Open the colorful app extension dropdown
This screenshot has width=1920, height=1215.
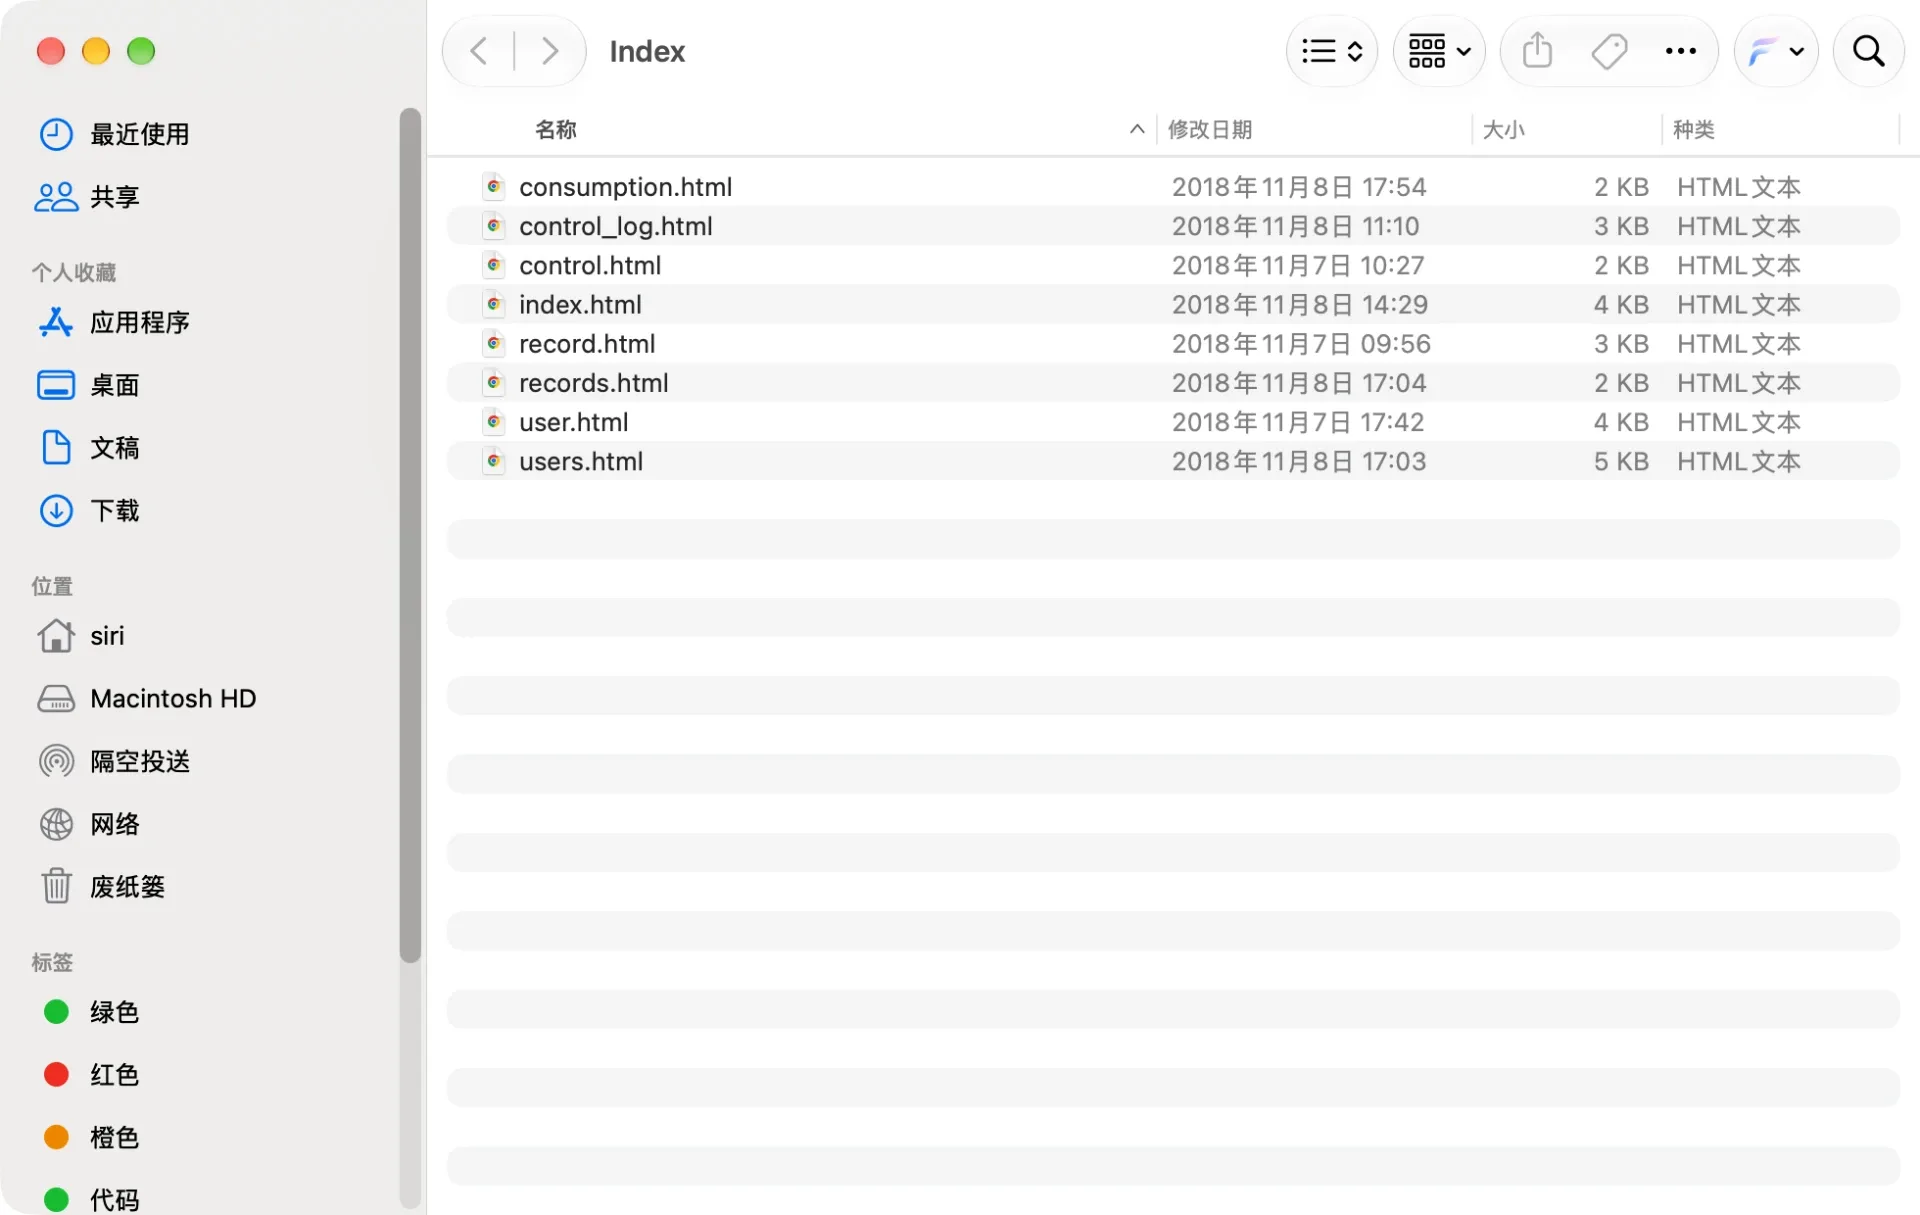coord(1776,51)
